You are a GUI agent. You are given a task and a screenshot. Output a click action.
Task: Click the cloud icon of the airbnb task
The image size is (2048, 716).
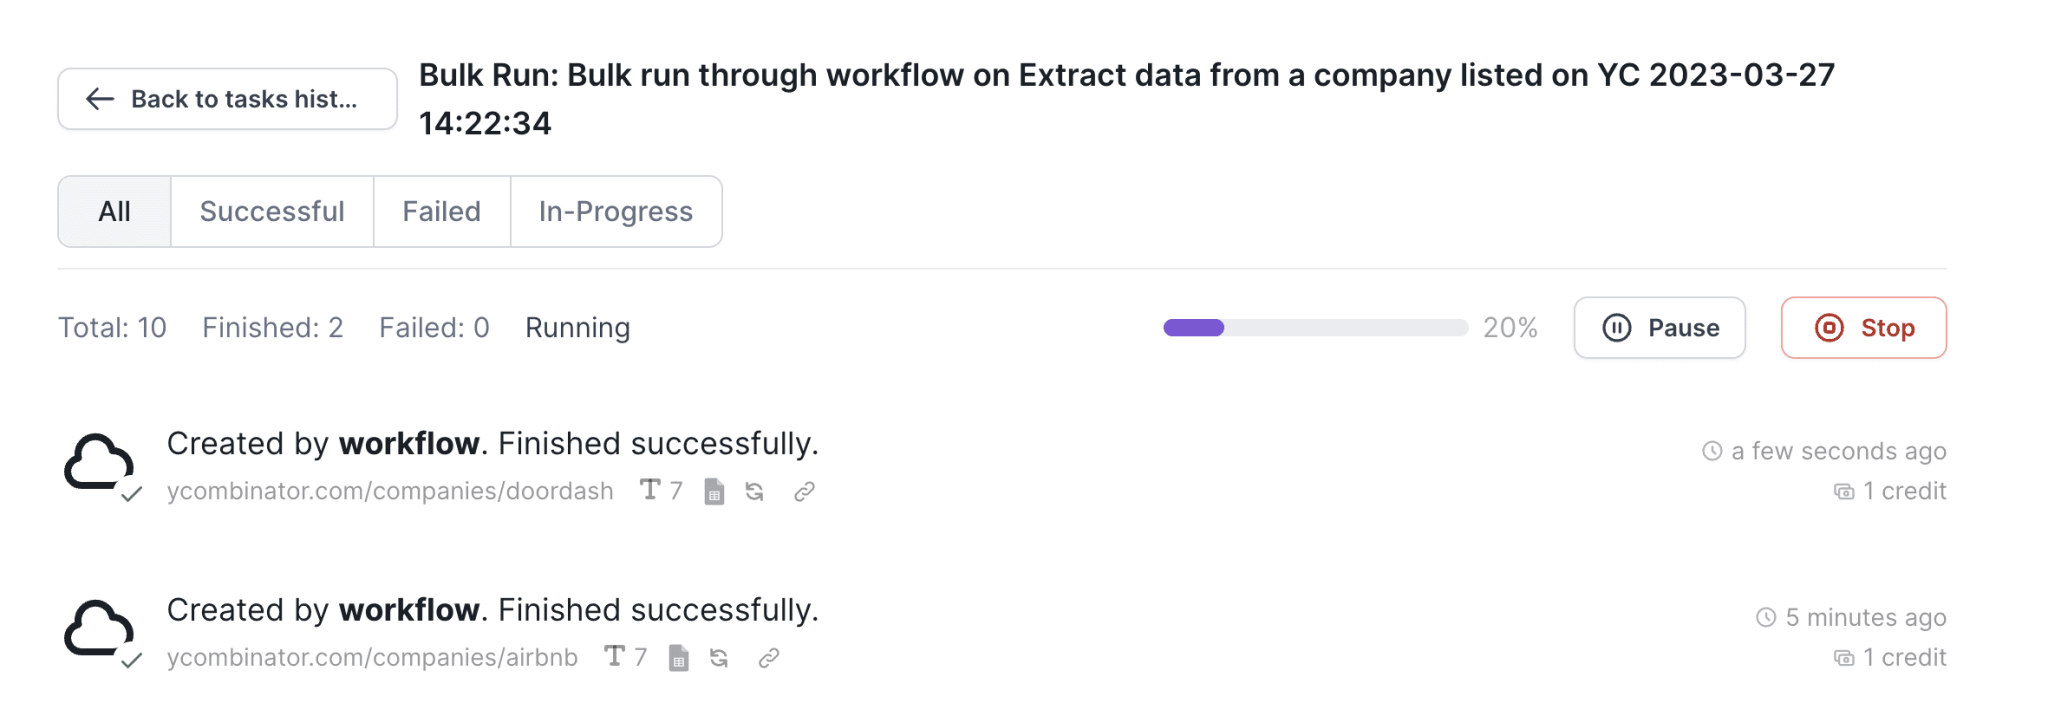click(99, 630)
